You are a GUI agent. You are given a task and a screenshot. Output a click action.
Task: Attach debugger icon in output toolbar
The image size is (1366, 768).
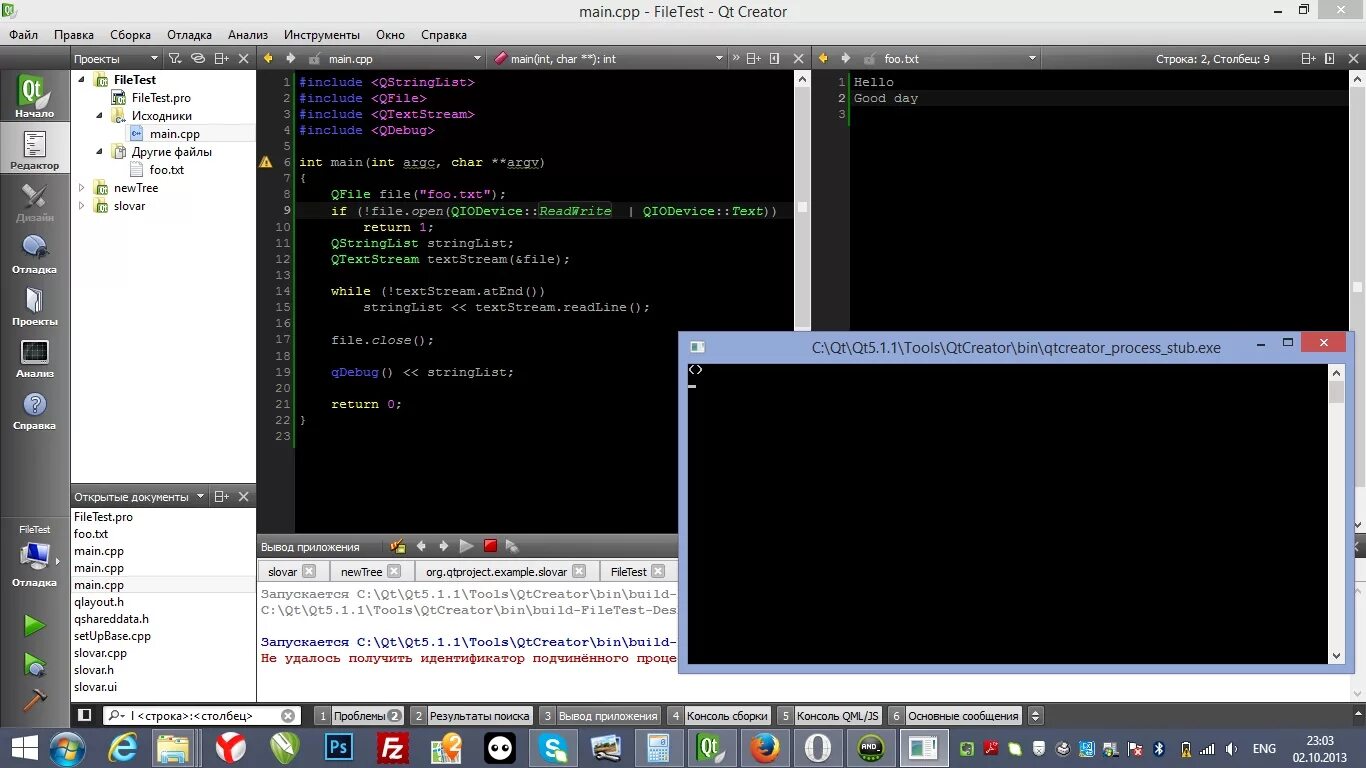(x=512, y=546)
